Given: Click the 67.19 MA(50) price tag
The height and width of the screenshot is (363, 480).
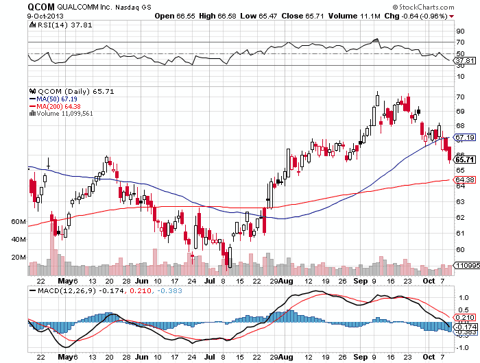Looking at the screenshot, I should [465, 137].
